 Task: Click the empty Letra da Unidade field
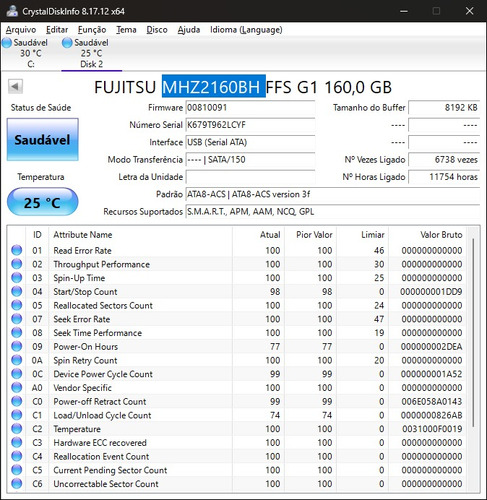pos(250,177)
